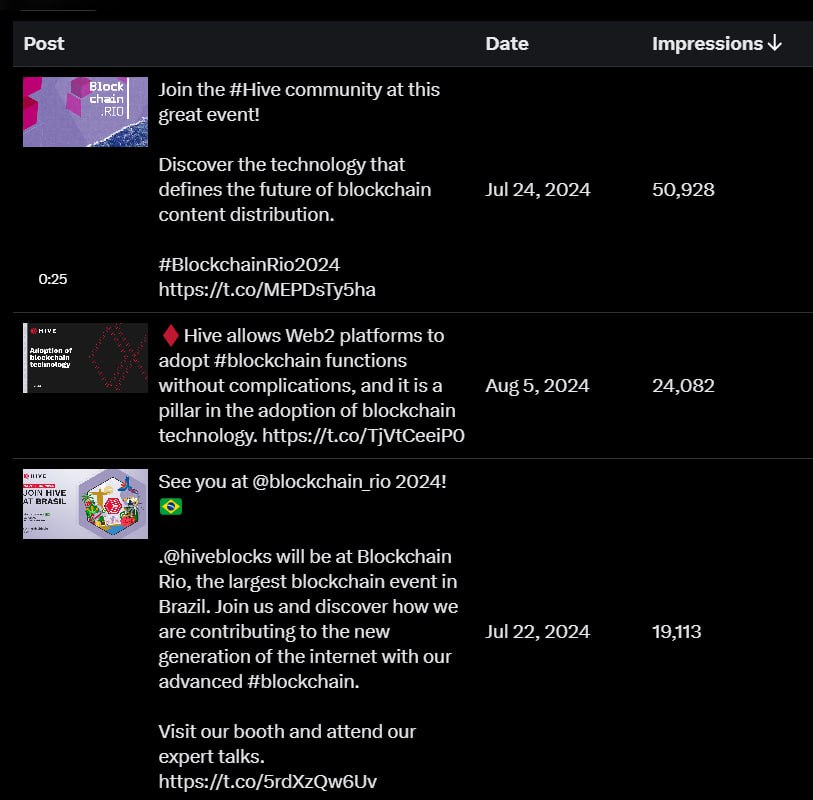Click the 0:25 video duration label

[53, 279]
